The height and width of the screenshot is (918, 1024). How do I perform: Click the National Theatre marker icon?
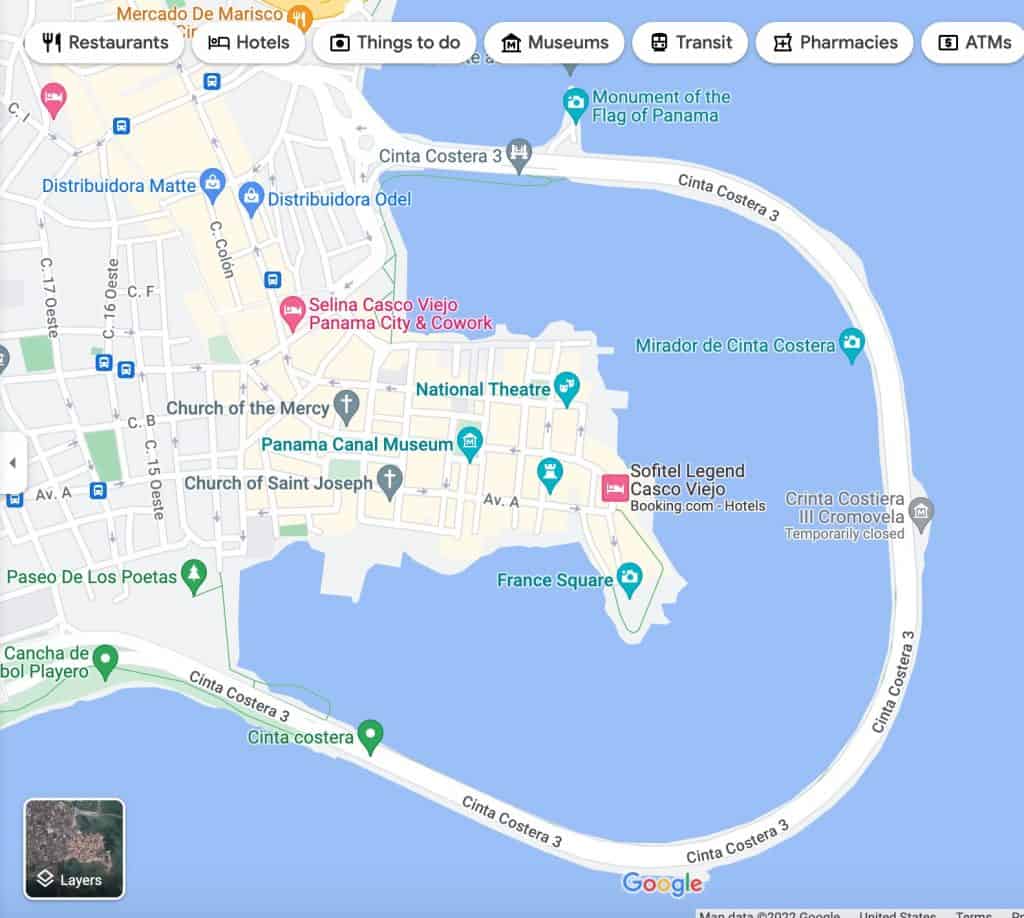click(x=567, y=387)
